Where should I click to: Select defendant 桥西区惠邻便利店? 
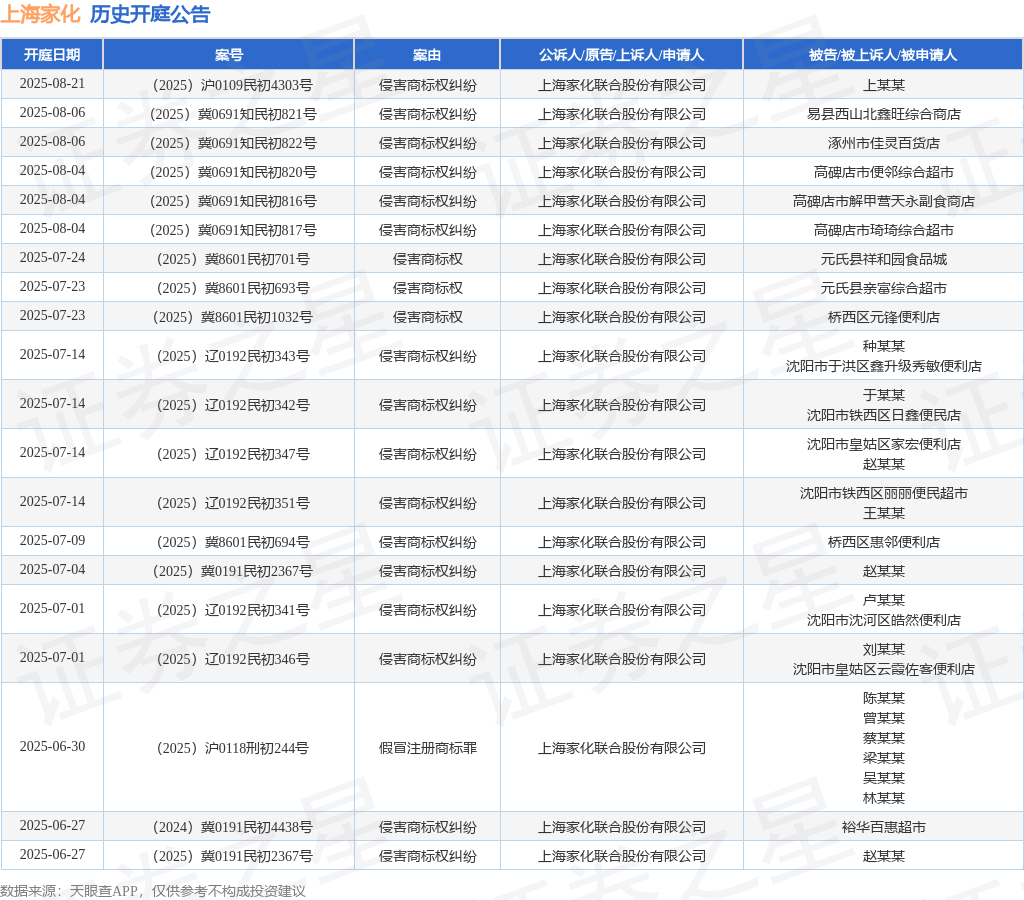pyautogui.click(x=884, y=542)
